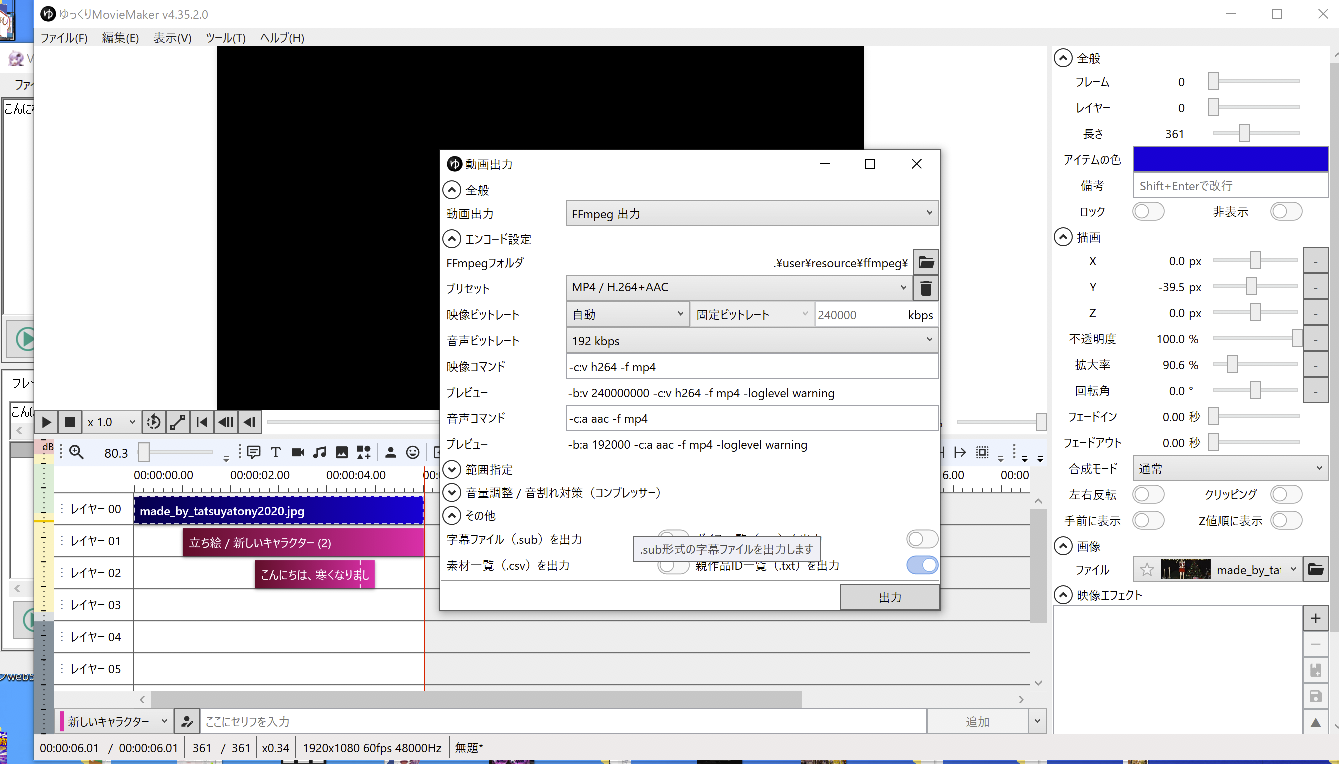Image resolution: width=1339 pixels, height=764 pixels.
Task: Click the timeline zoom magnifier icon
Action: coord(76,452)
